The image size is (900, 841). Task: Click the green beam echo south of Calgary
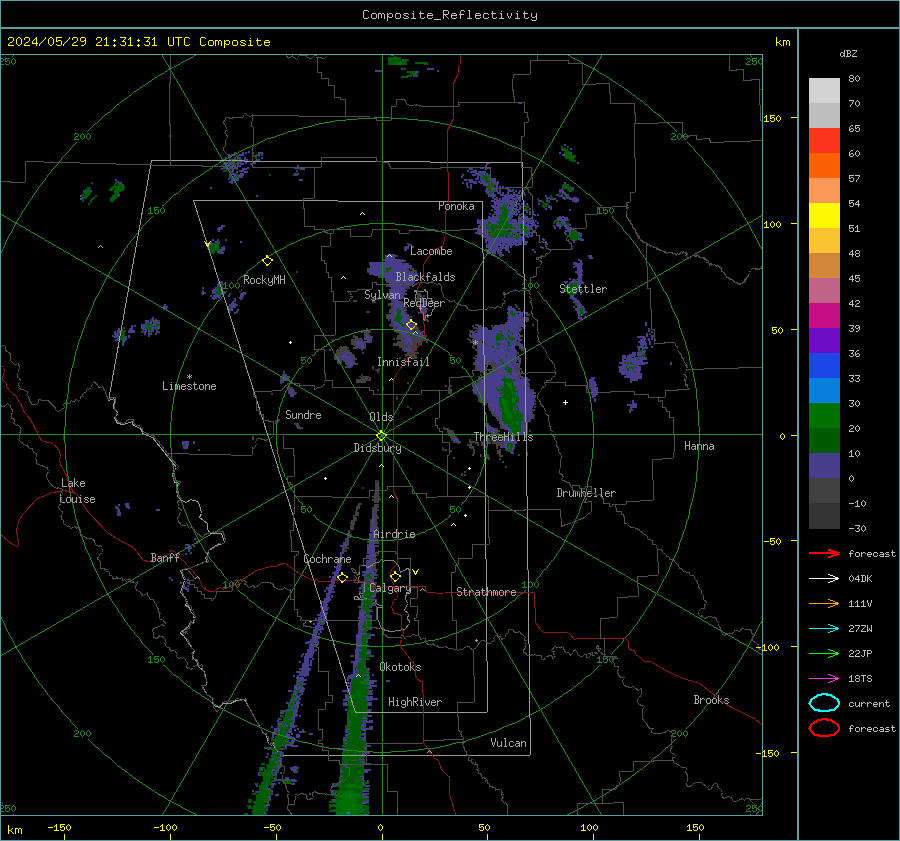[x=352, y=729]
